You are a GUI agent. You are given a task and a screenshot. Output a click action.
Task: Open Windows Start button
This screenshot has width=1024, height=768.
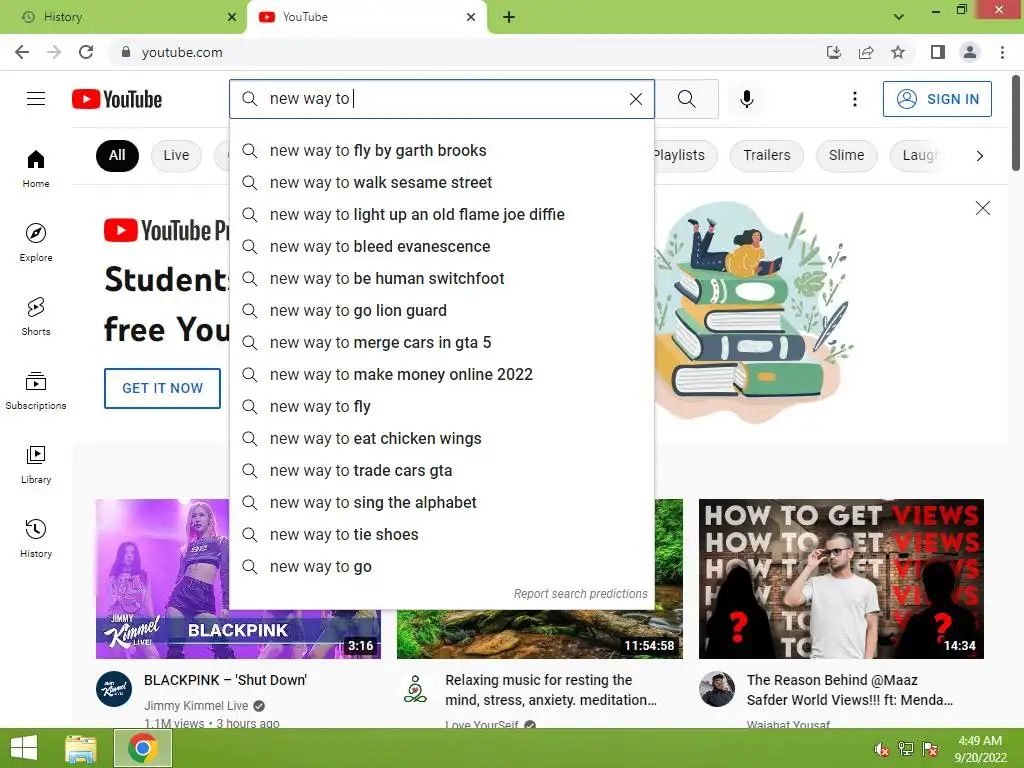[x=24, y=748]
